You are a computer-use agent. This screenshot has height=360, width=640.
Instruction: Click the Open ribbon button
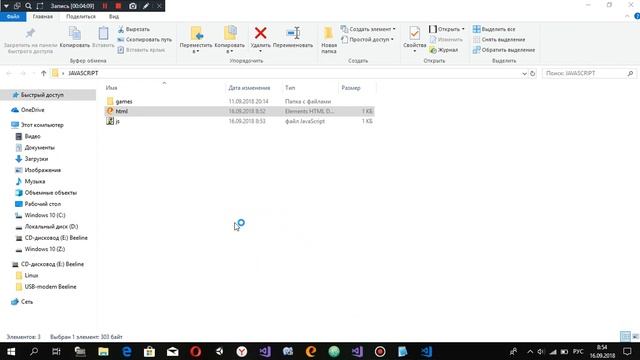tap(447, 29)
